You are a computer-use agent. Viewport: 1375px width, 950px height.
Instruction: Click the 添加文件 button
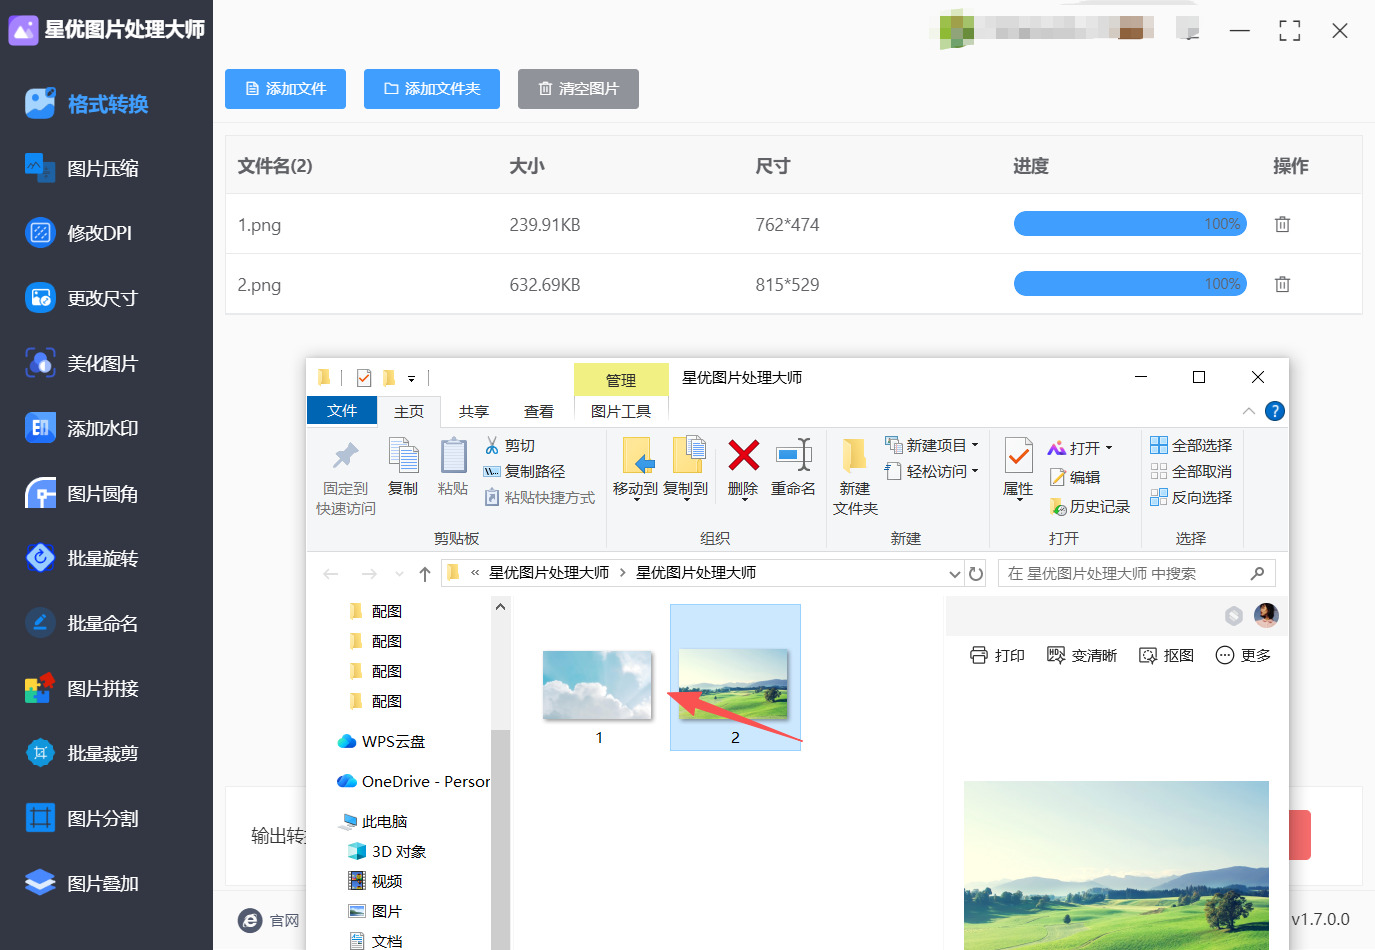click(x=285, y=89)
